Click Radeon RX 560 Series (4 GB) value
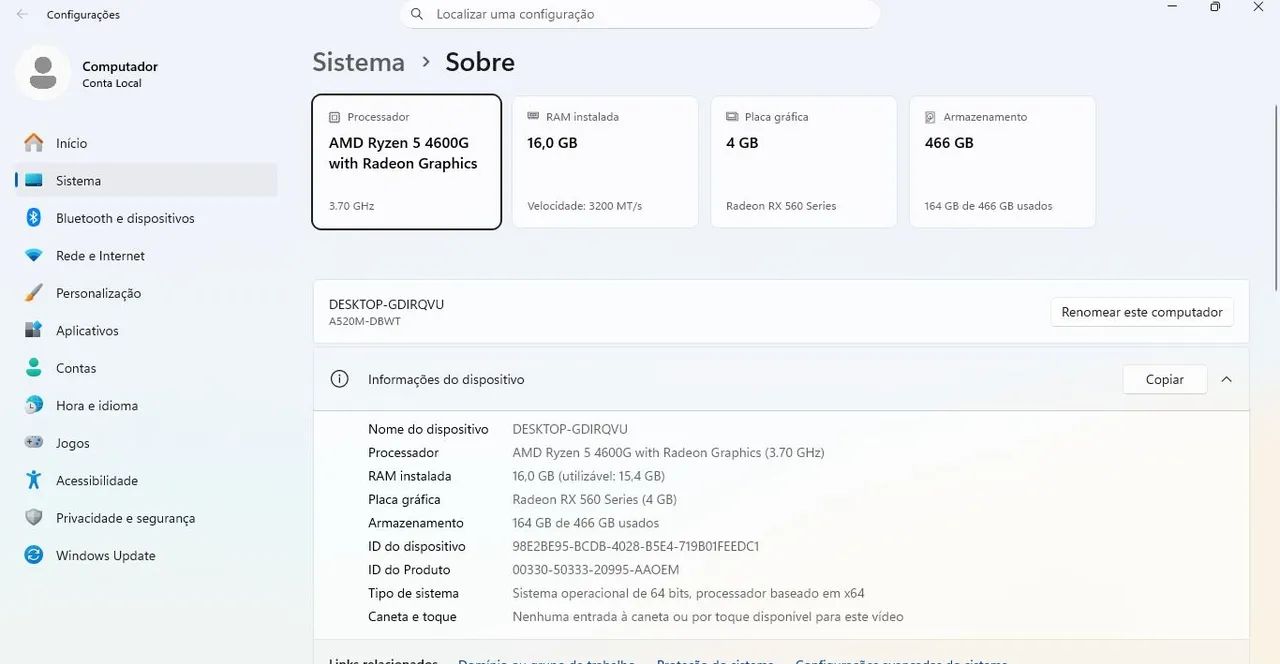Viewport: 1280px width, 664px height. click(594, 500)
